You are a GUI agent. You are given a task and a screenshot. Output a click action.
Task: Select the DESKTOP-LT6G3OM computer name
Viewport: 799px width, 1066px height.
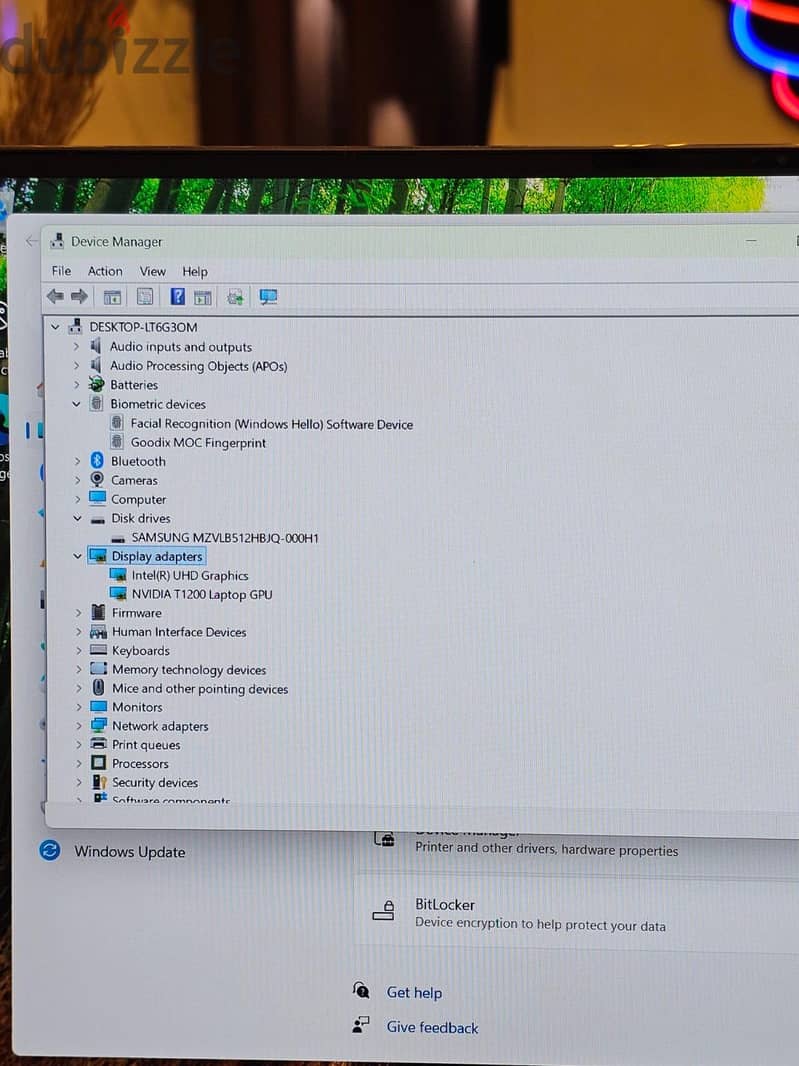(x=143, y=327)
